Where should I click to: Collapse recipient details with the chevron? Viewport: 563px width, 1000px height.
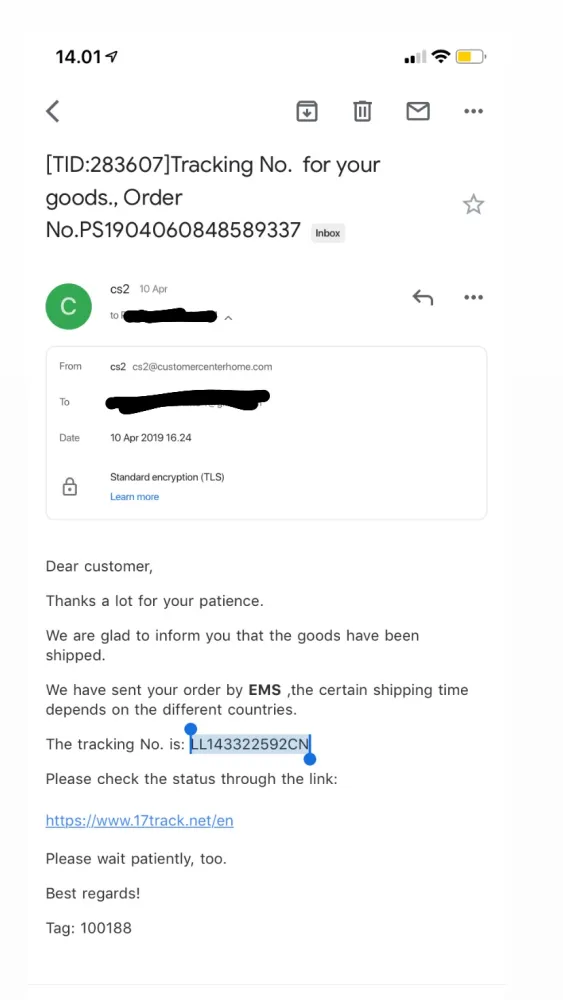(x=228, y=317)
